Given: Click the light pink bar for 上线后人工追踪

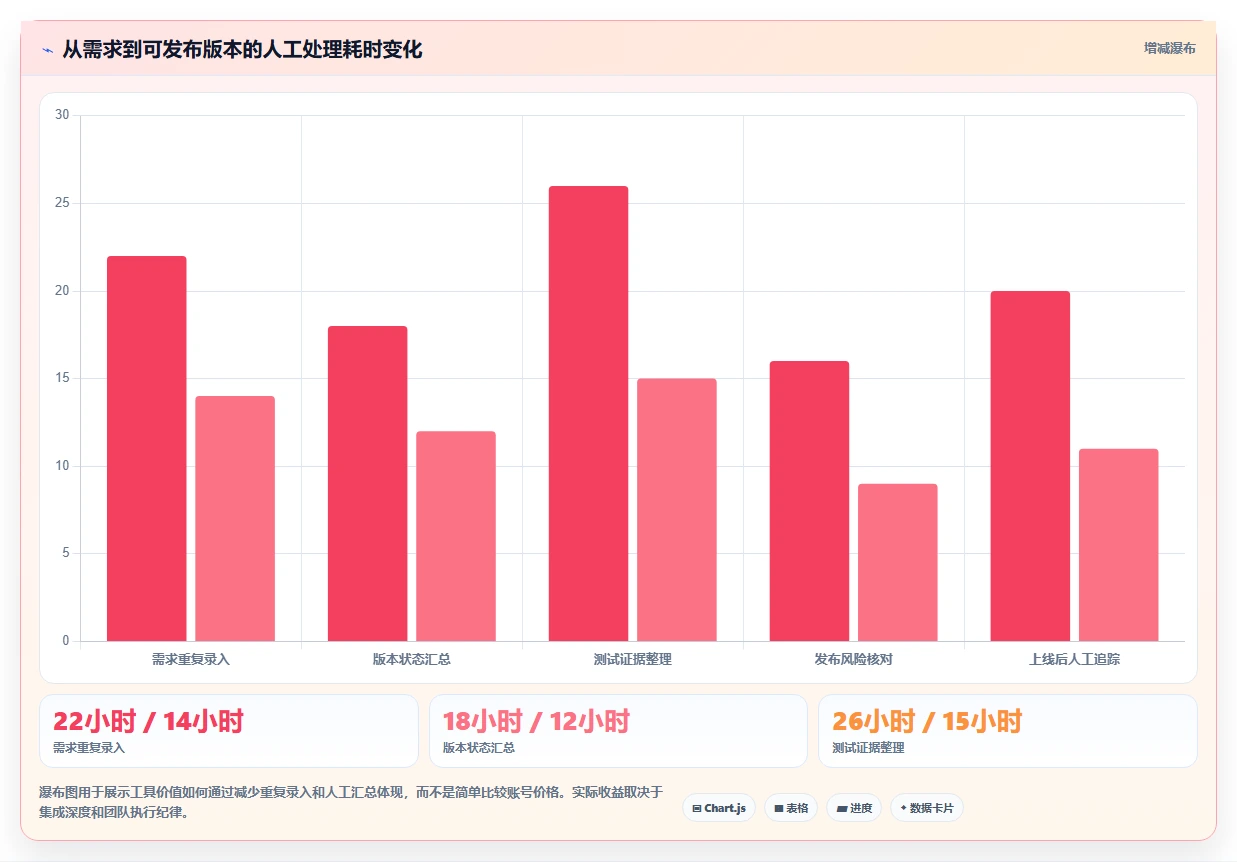Looking at the screenshot, I should click(1119, 545).
